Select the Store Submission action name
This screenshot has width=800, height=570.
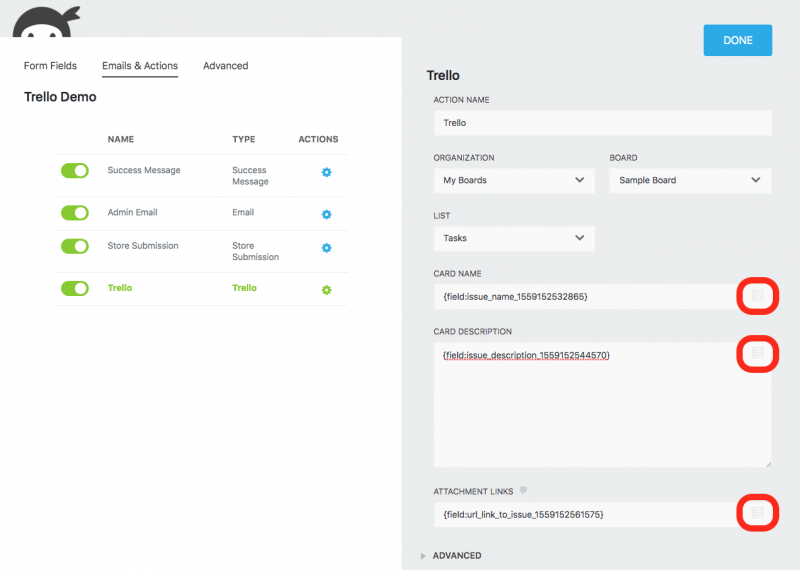[x=143, y=245]
